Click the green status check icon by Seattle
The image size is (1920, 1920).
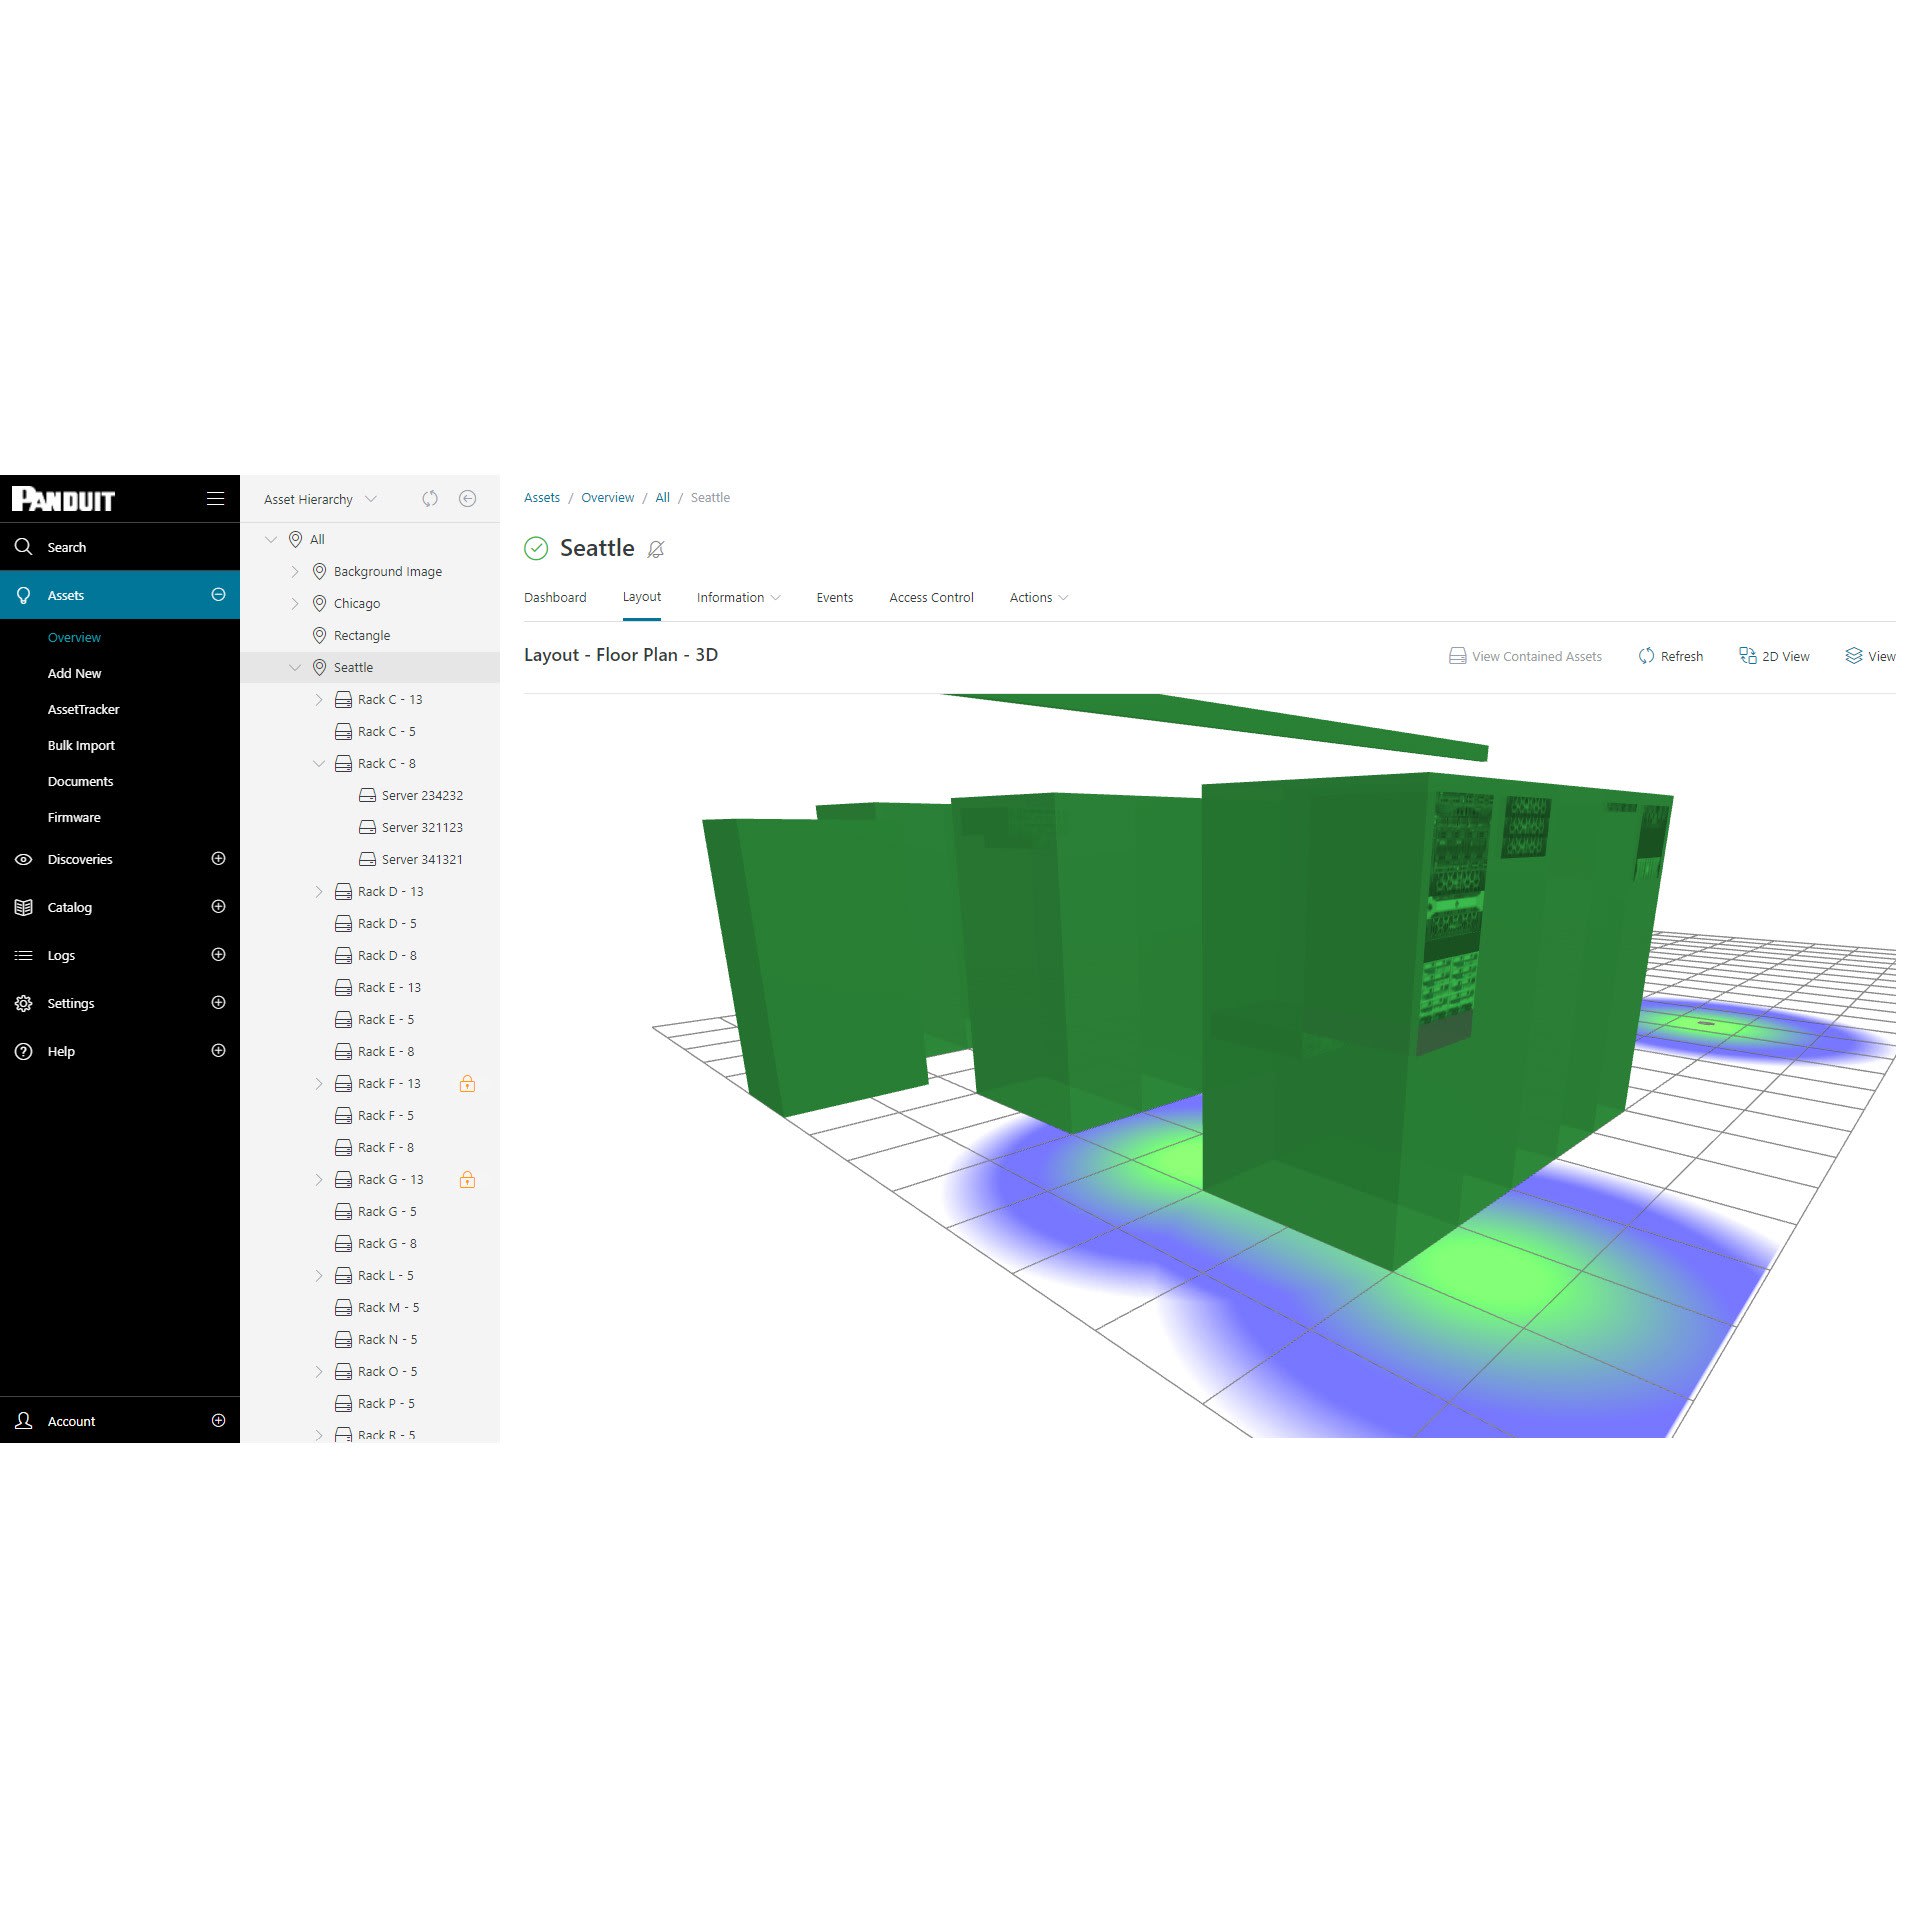click(536, 548)
